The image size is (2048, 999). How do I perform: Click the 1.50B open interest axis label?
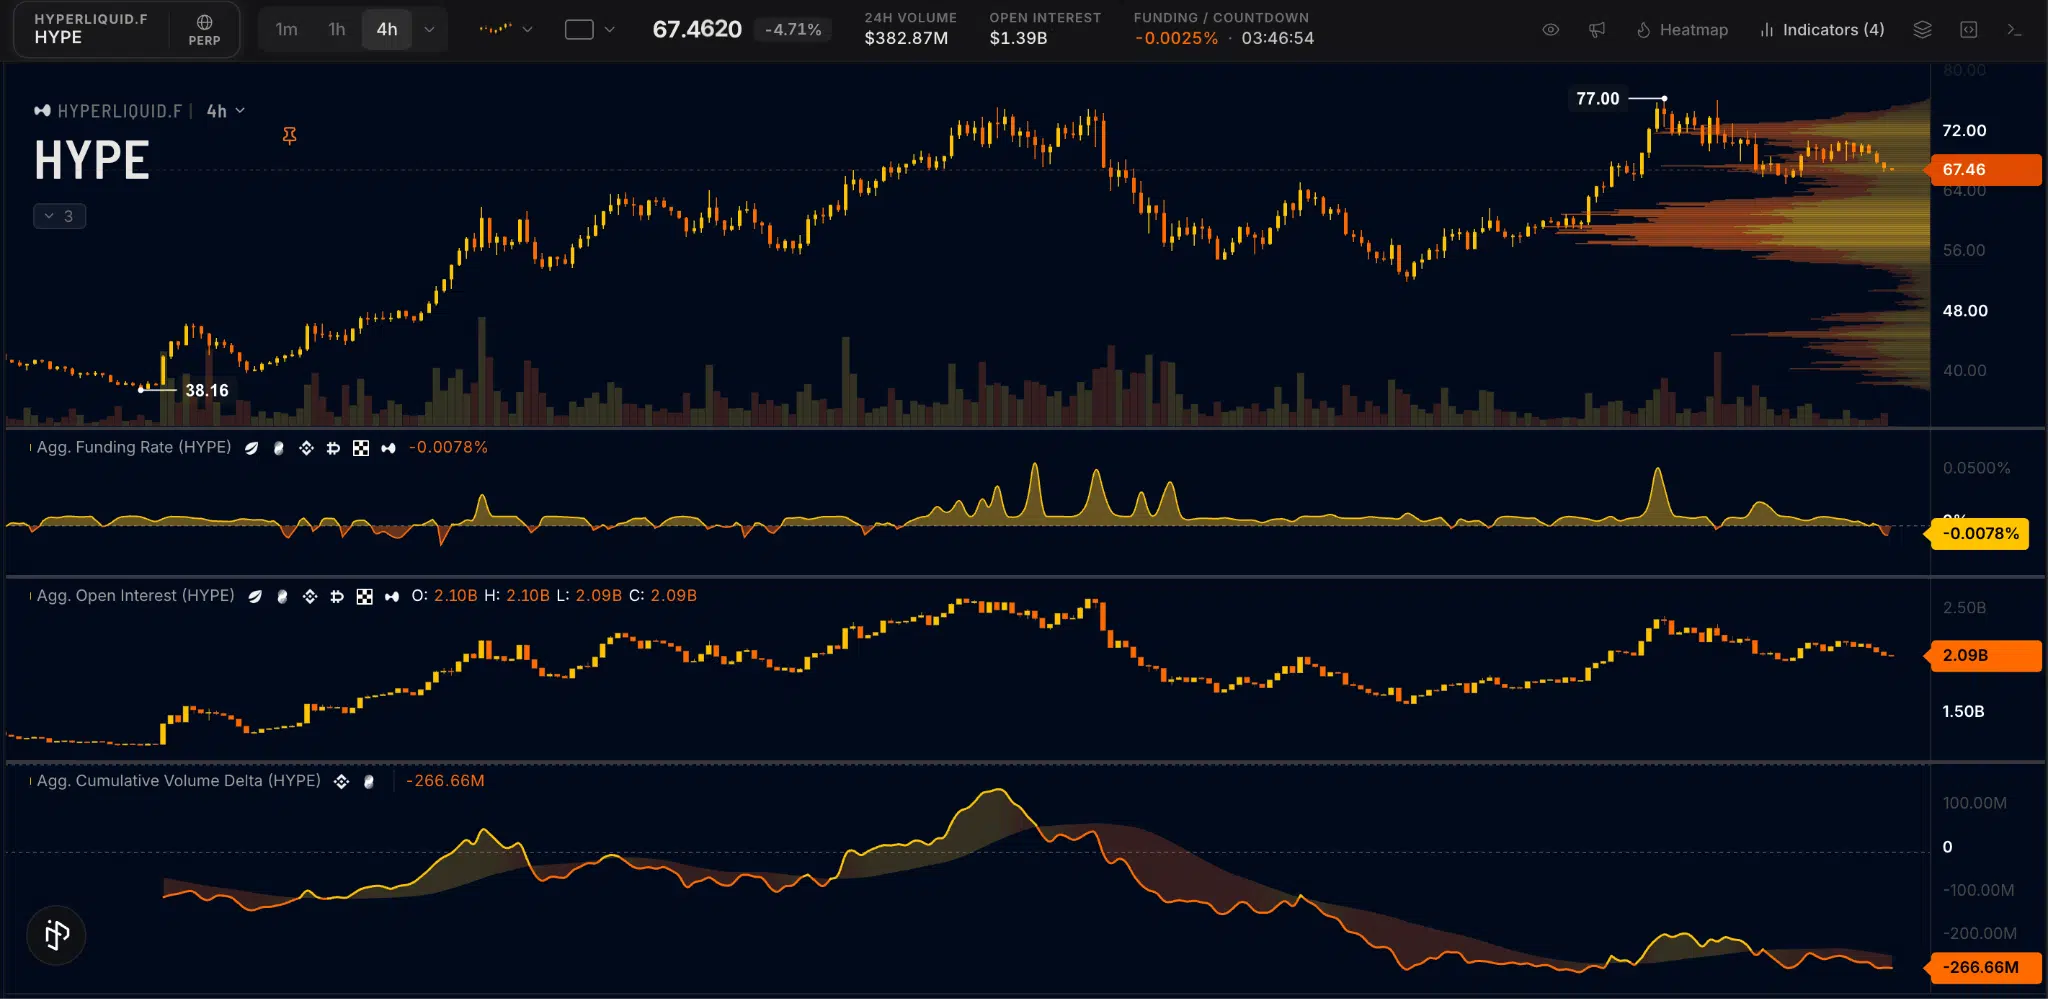click(x=1963, y=711)
